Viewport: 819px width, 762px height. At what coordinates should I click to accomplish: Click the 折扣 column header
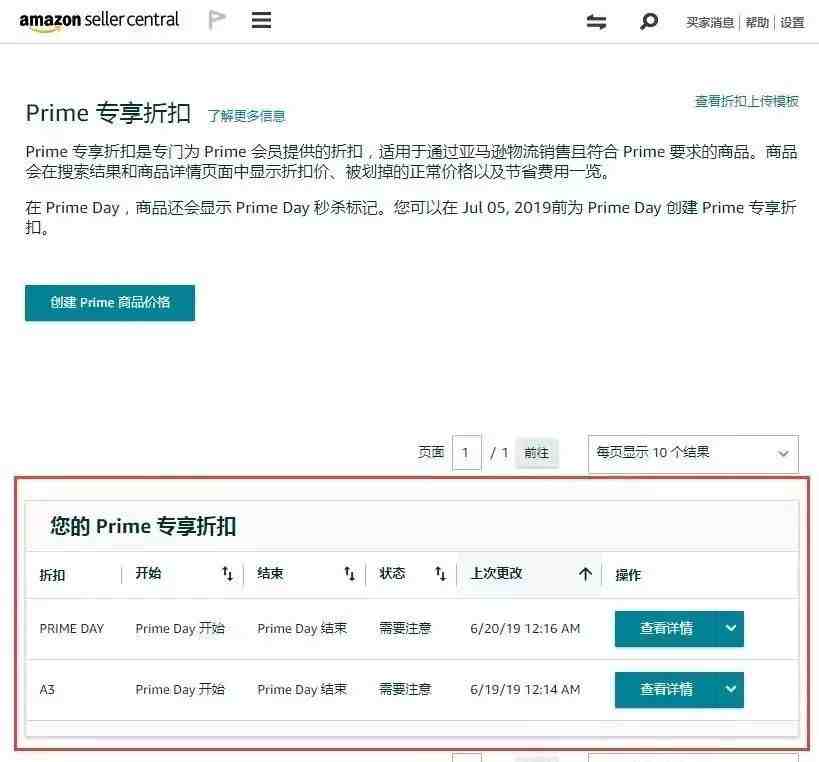[52, 575]
